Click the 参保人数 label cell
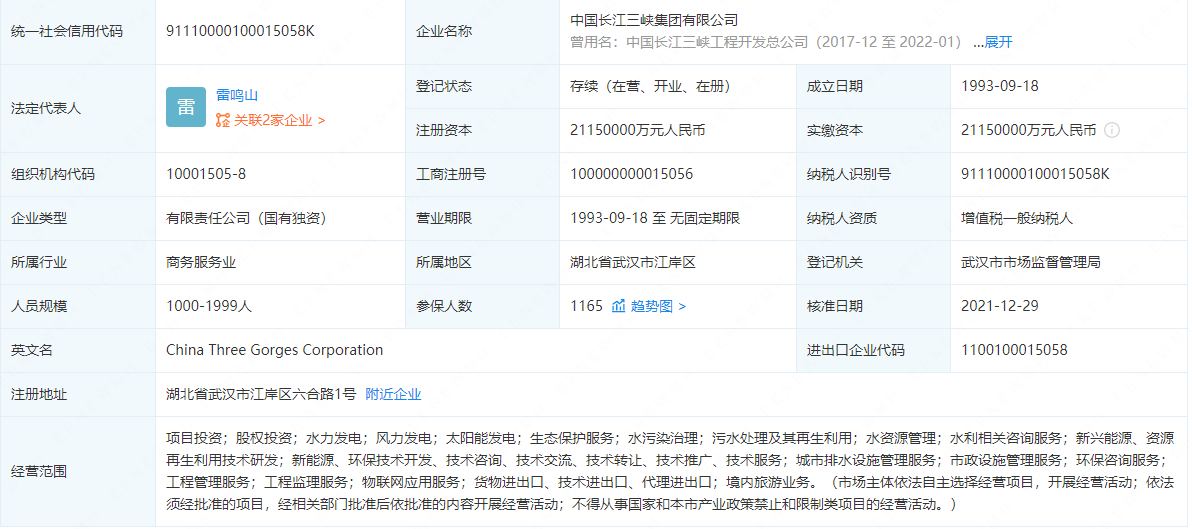 click(482, 307)
